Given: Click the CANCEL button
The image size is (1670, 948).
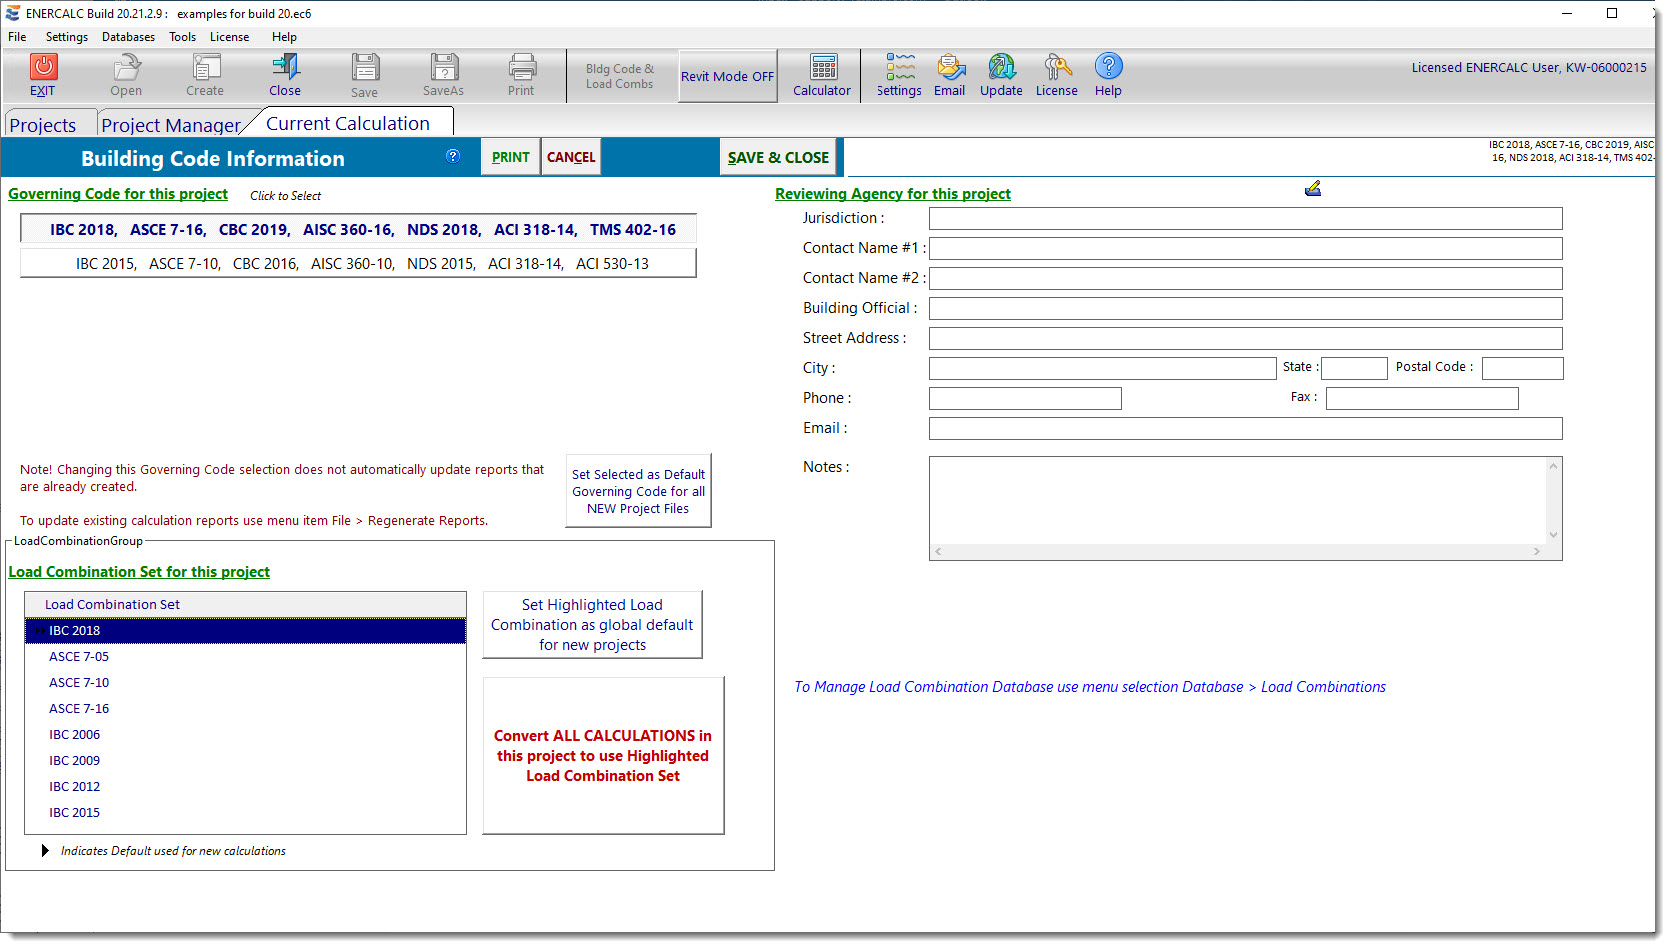Looking at the screenshot, I should pyautogui.click(x=571, y=157).
